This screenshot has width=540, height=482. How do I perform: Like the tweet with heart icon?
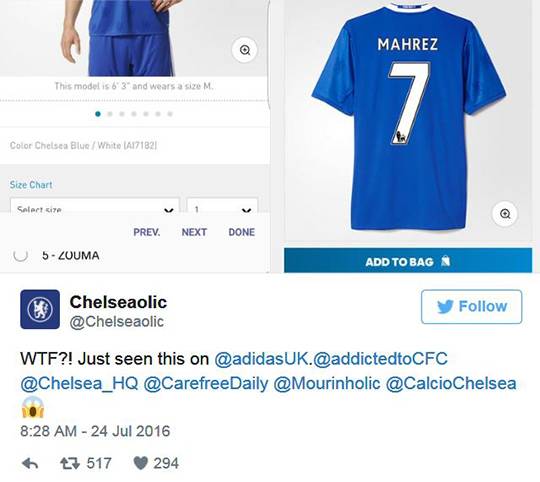(x=141, y=463)
